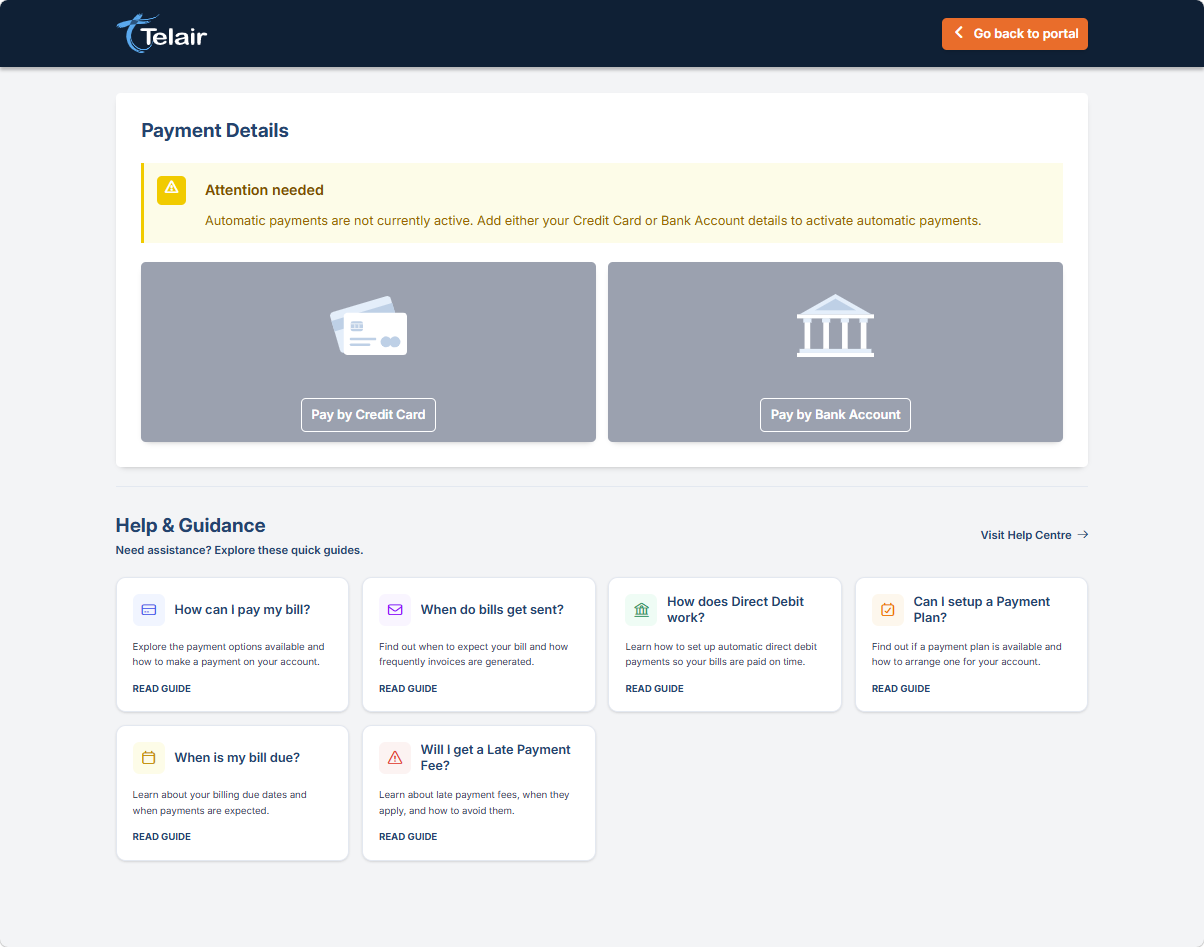
Task: Click the calendar icon beside When is my bill due
Action: point(149,758)
